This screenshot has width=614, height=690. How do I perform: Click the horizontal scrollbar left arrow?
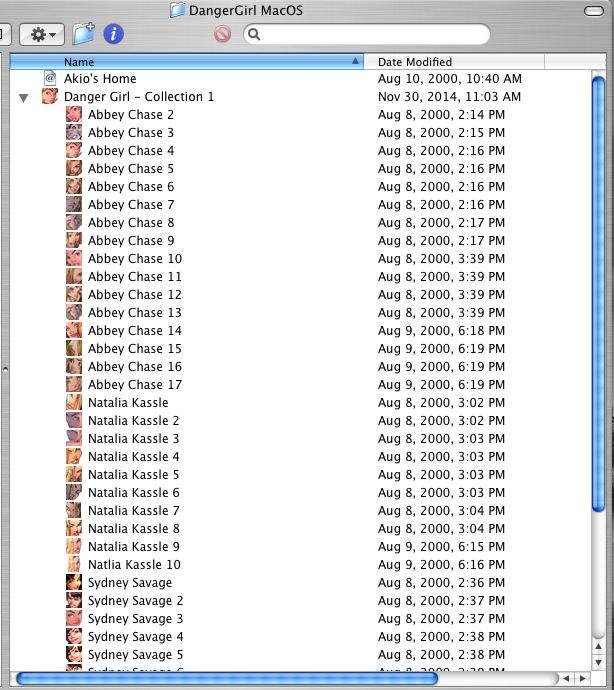(x=566, y=679)
